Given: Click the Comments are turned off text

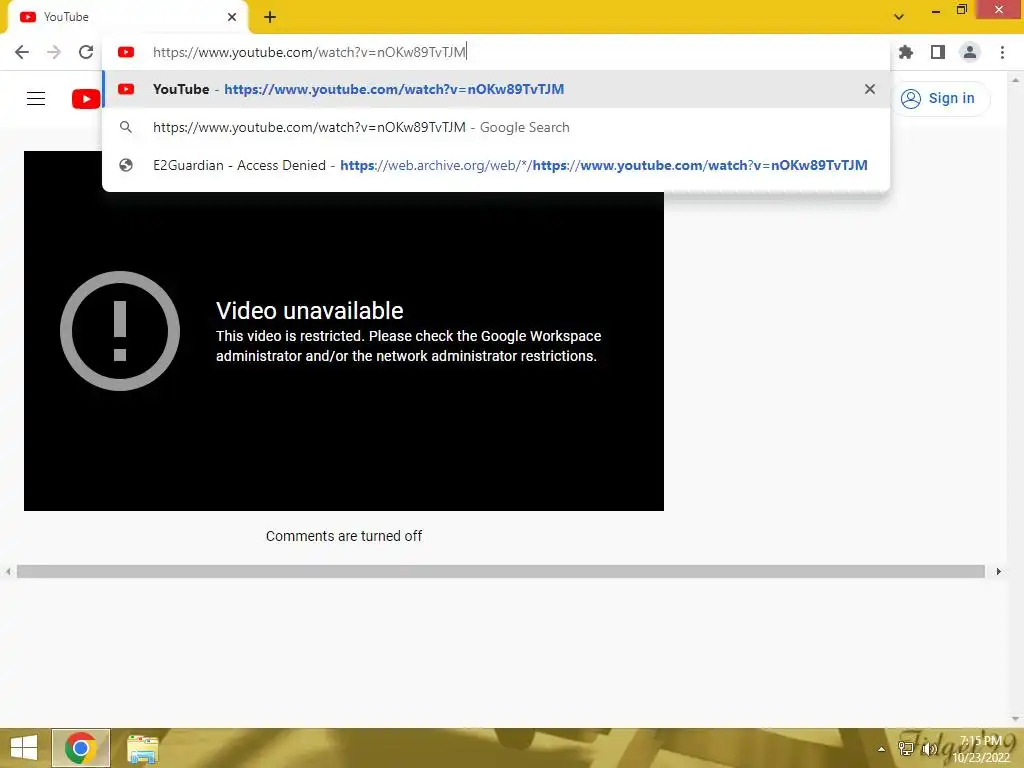Looking at the screenshot, I should [344, 536].
